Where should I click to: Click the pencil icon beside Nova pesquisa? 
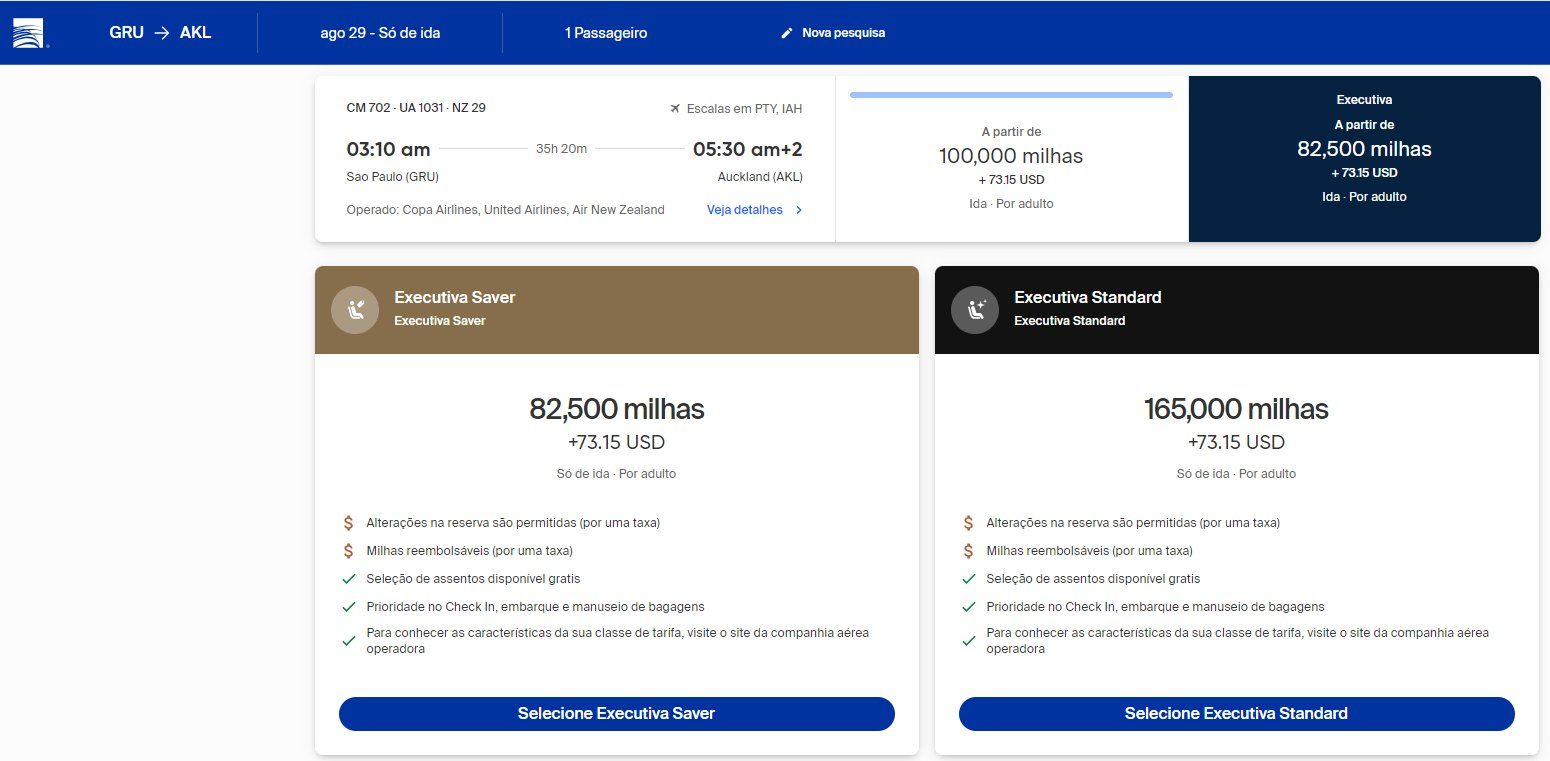[x=787, y=33]
